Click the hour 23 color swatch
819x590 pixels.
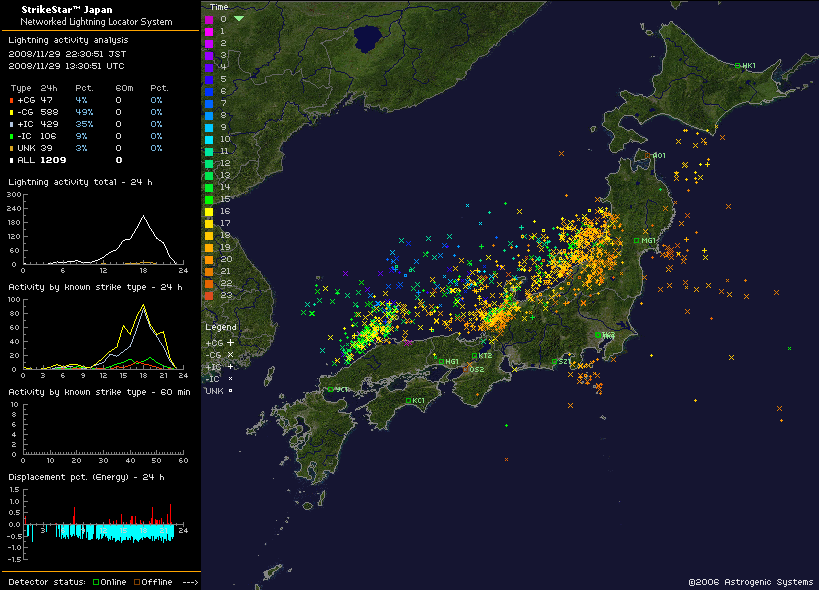(x=209, y=296)
